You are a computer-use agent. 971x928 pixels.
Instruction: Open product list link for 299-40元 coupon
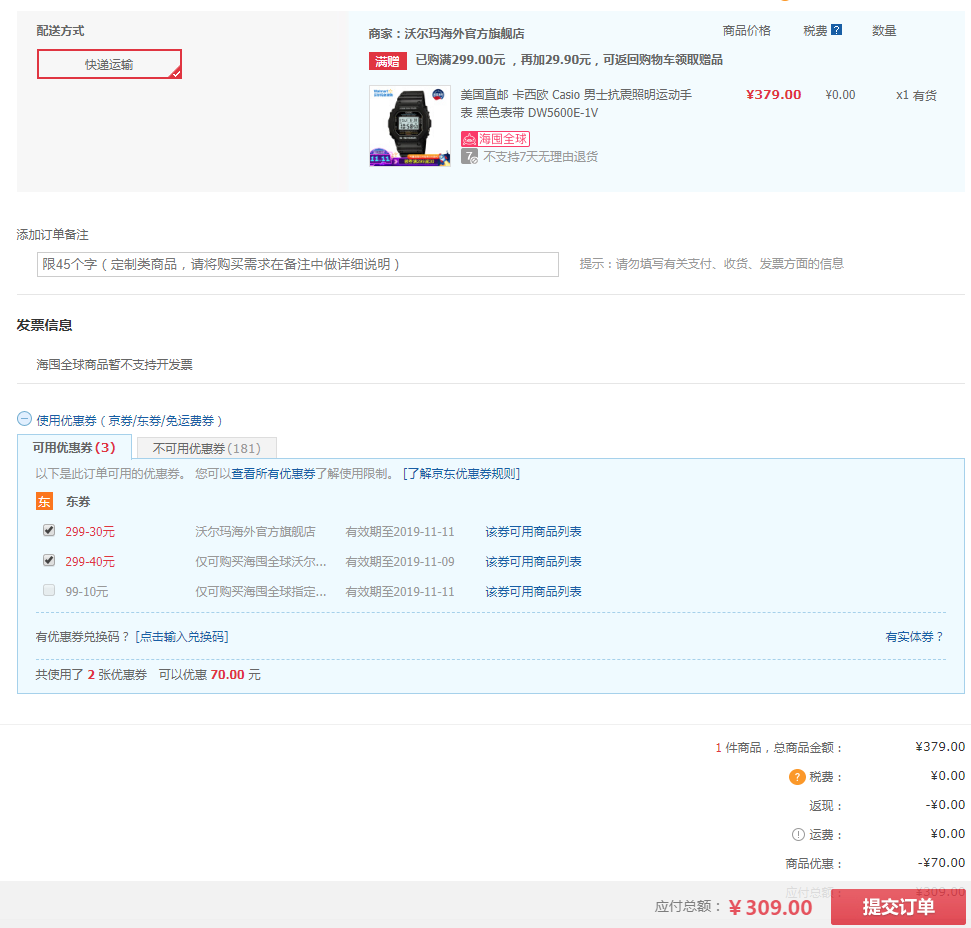(x=533, y=562)
